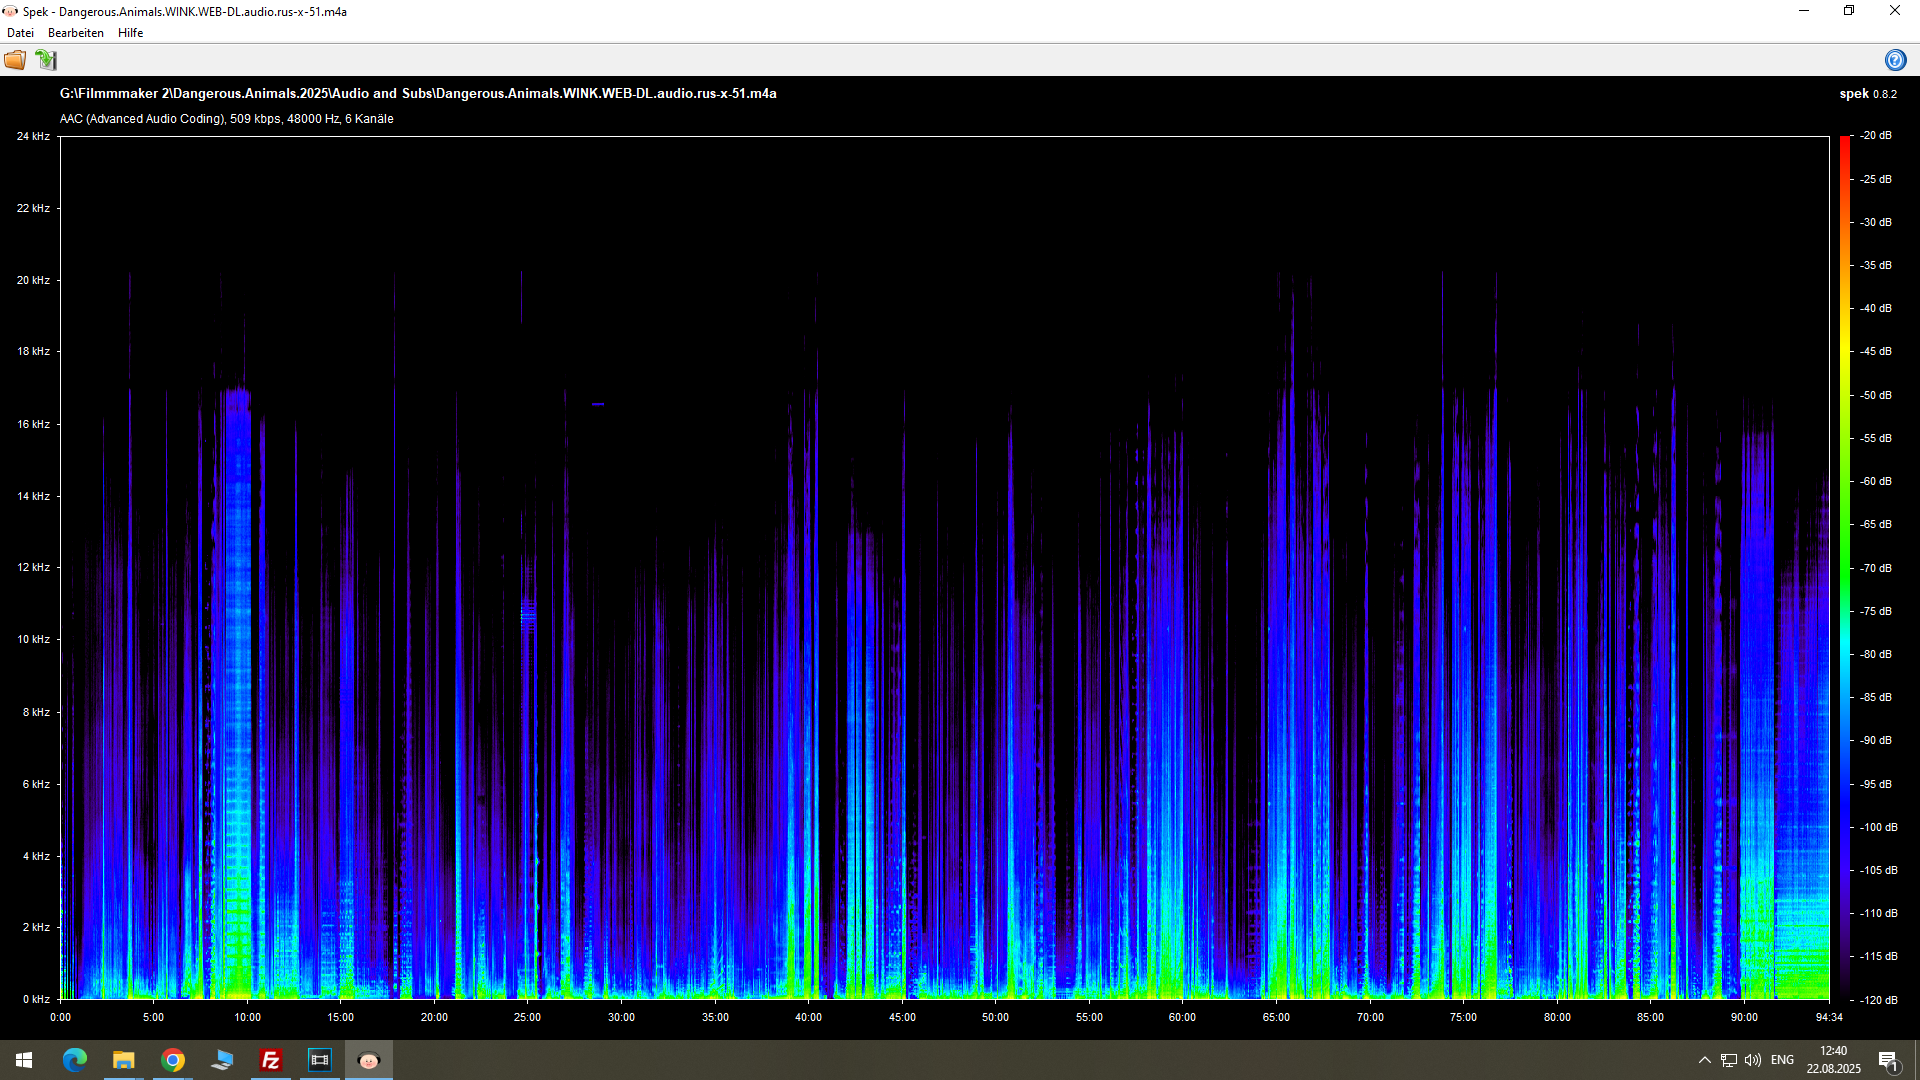Open the volume speaker control
Image resolution: width=1920 pixels, height=1080 pixels.
[x=1753, y=1060]
